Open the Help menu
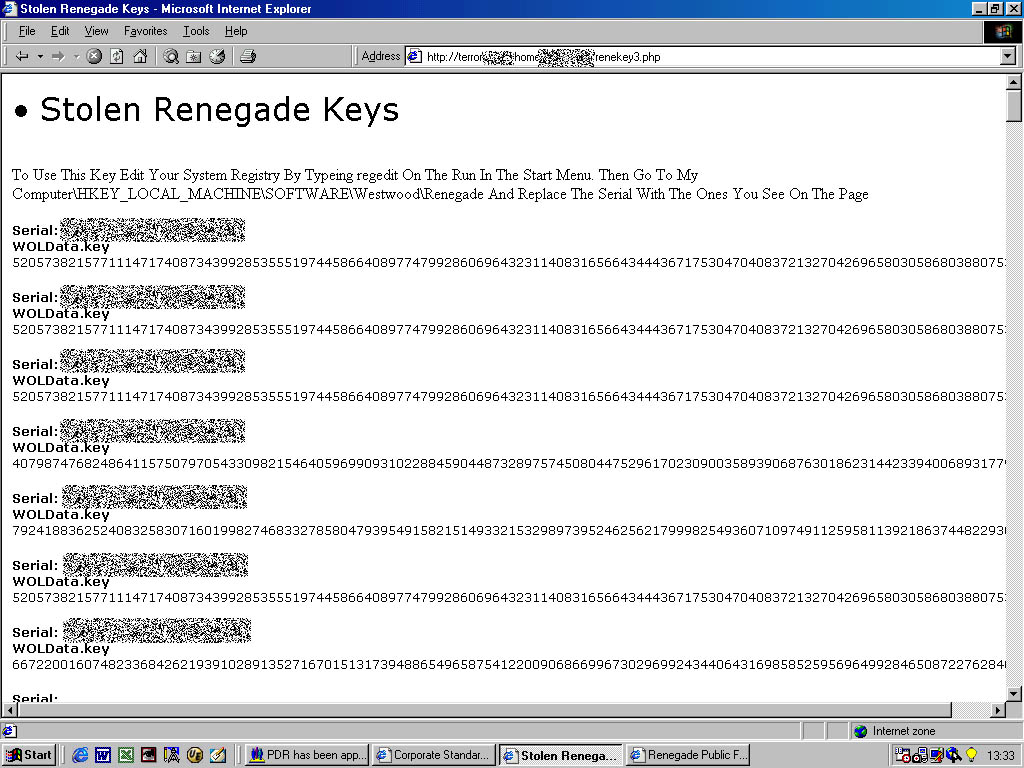This screenshot has width=1024, height=768. (x=236, y=31)
